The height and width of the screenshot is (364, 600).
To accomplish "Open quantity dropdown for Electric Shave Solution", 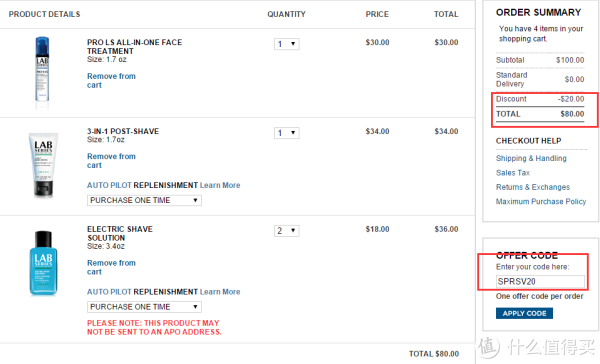I will click(287, 231).
